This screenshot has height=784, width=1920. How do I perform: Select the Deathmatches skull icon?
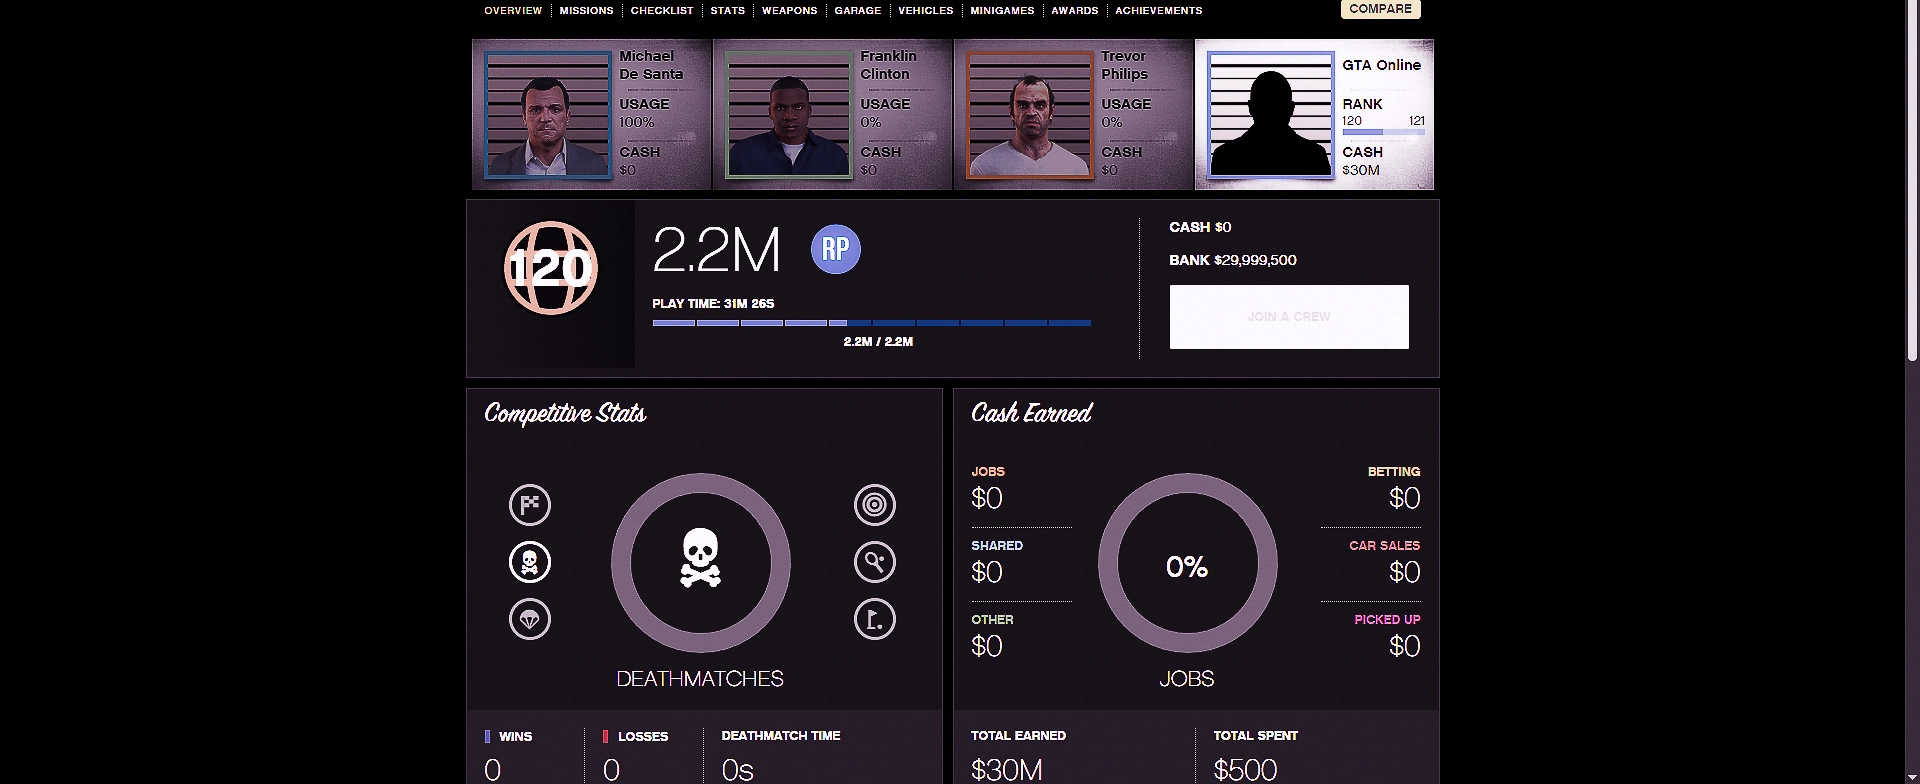530,562
